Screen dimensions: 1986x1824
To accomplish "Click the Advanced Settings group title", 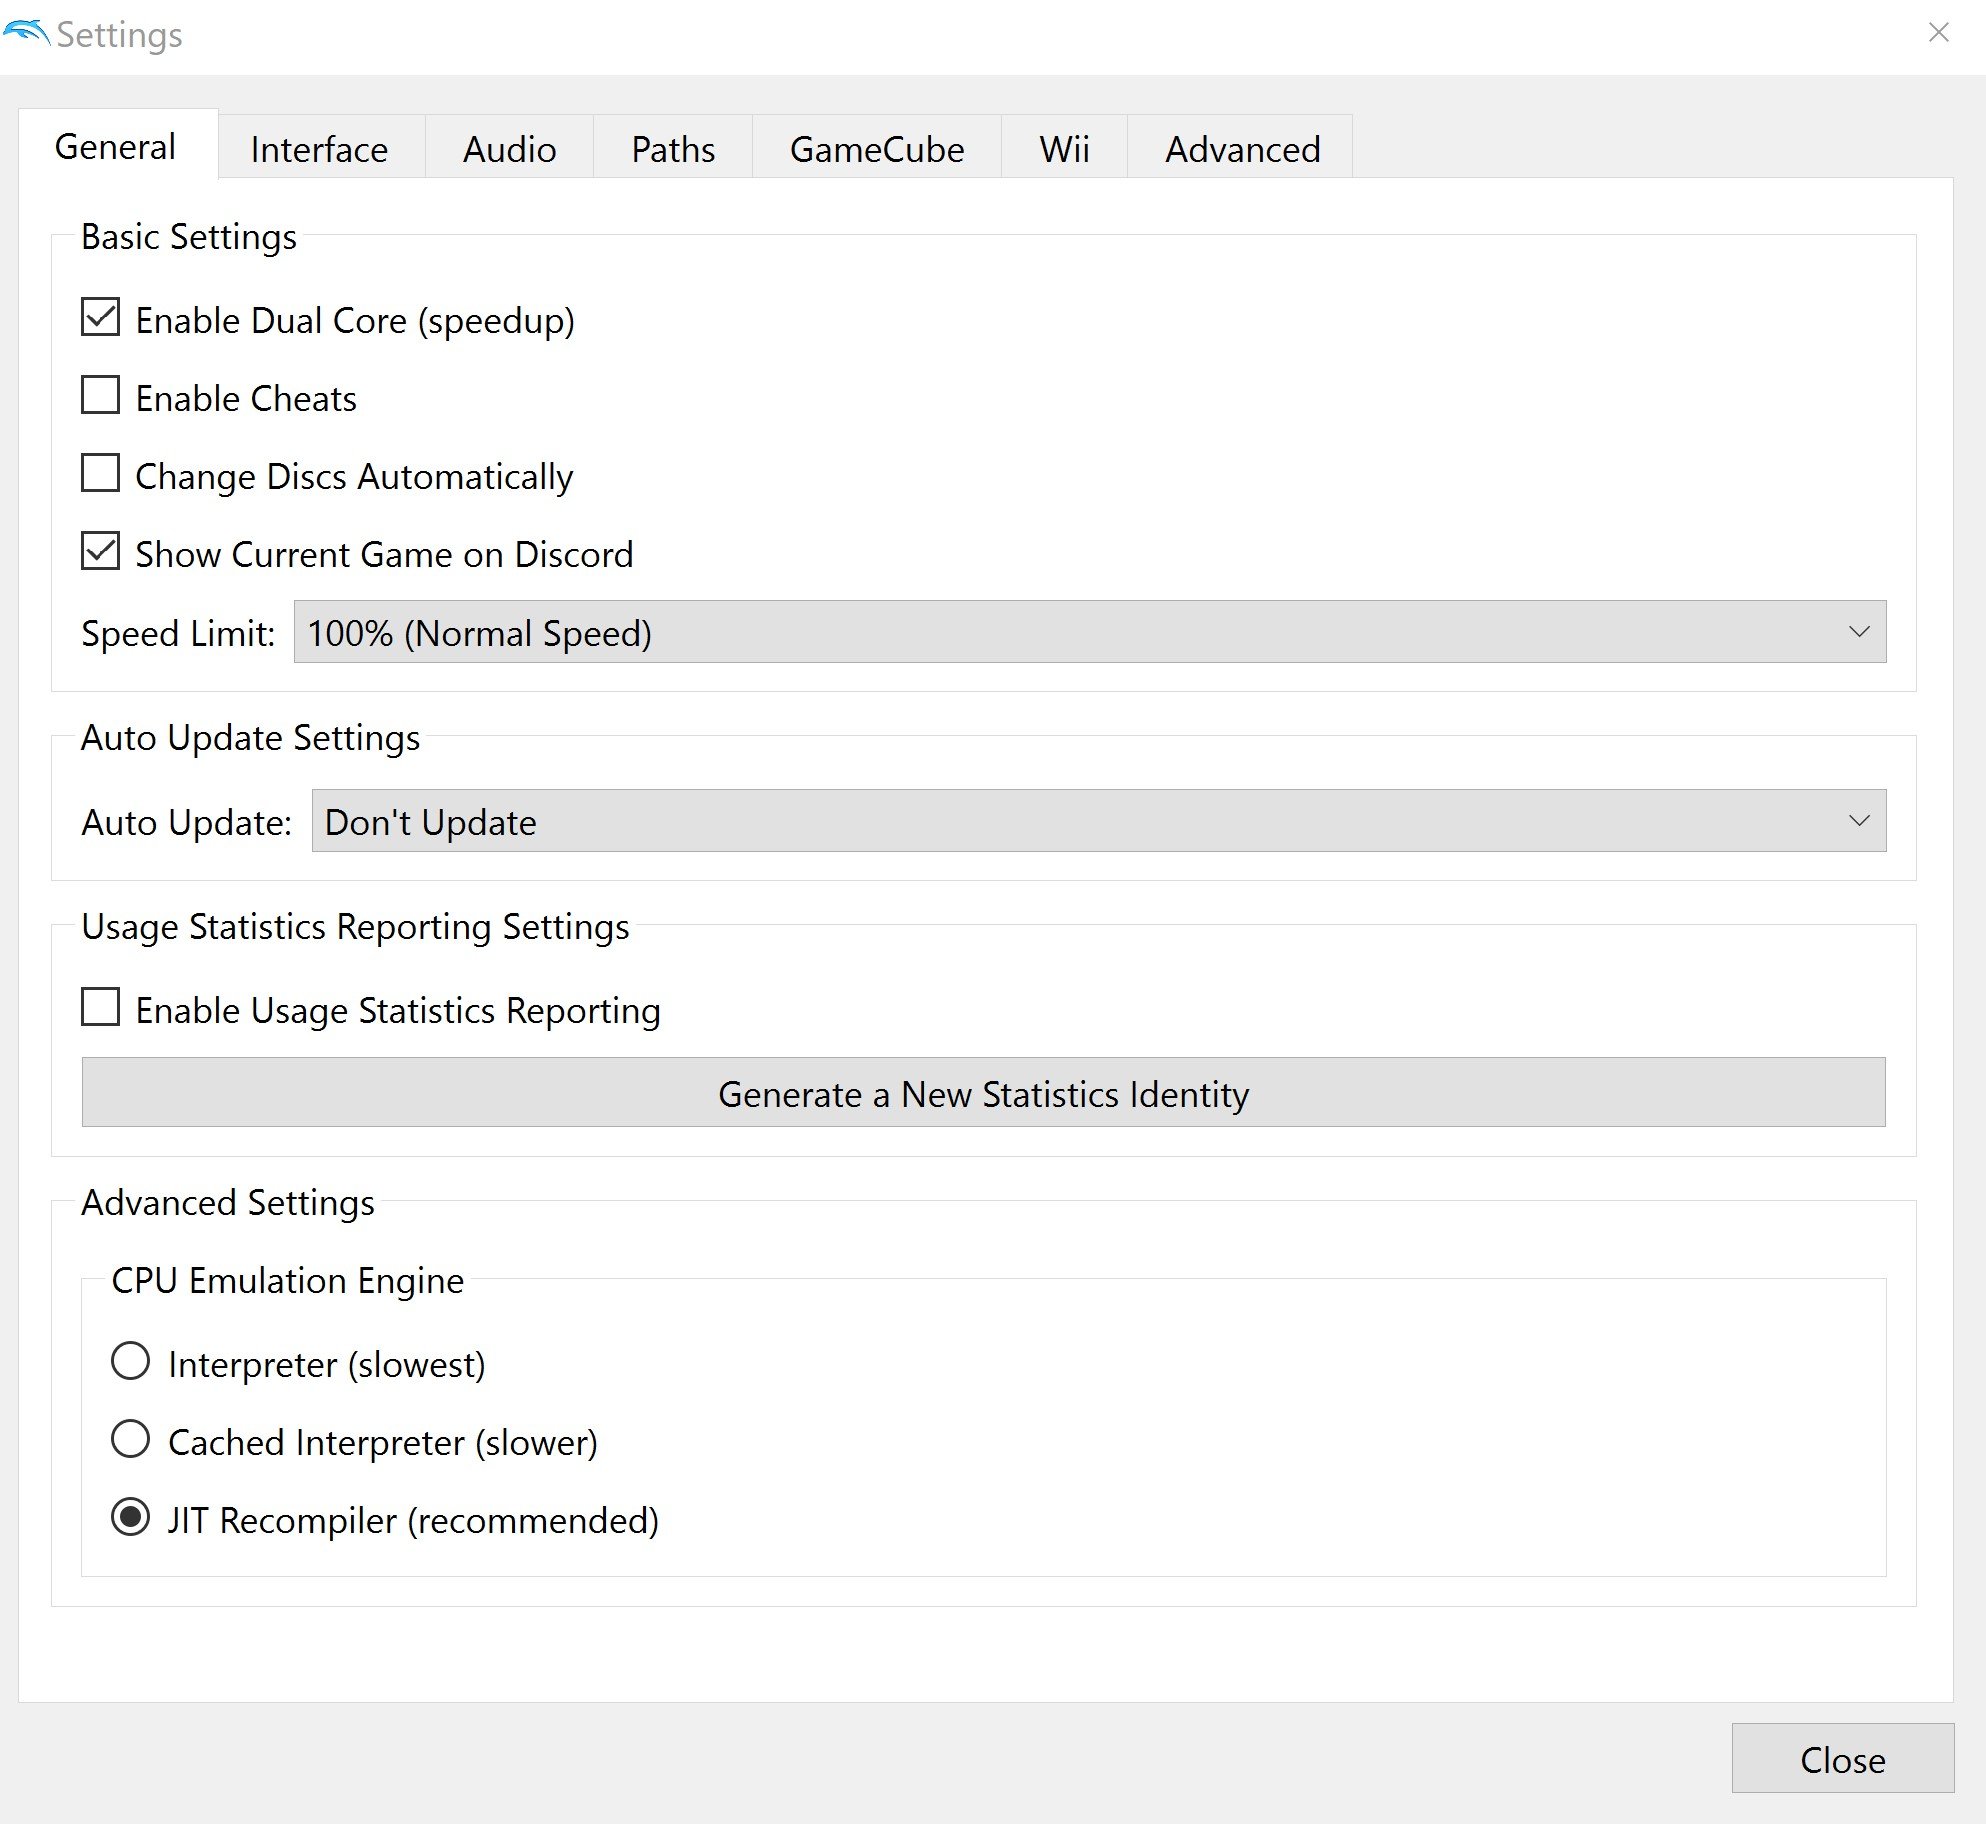I will click(x=228, y=1203).
